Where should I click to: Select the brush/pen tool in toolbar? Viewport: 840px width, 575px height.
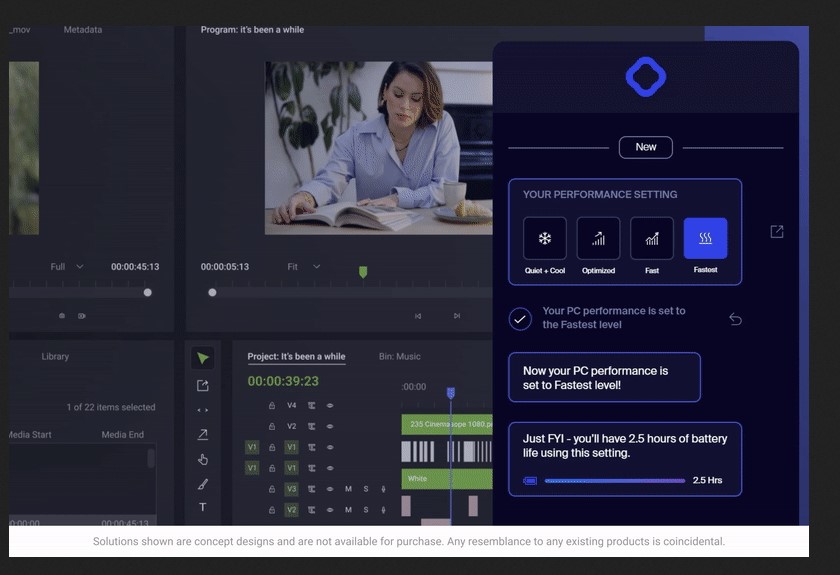[203, 484]
